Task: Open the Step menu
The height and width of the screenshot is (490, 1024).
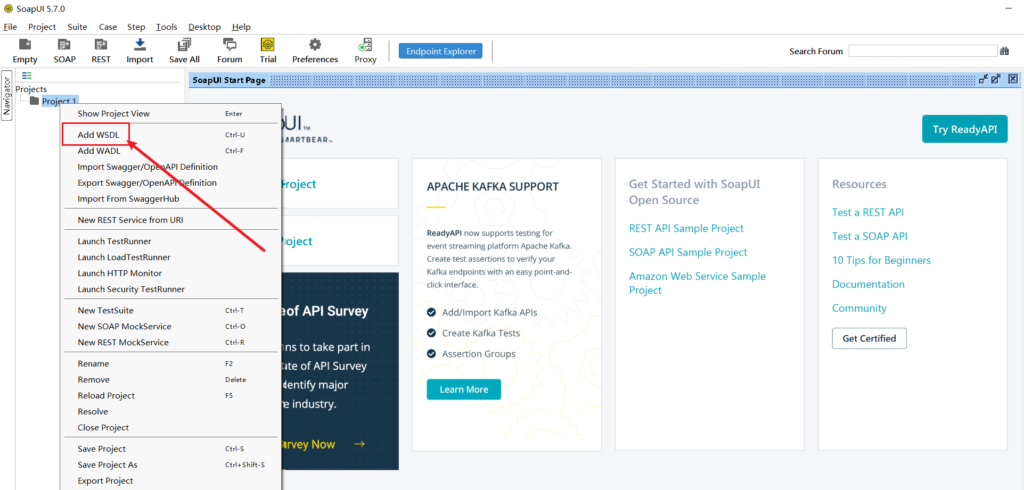Action: tap(136, 27)
